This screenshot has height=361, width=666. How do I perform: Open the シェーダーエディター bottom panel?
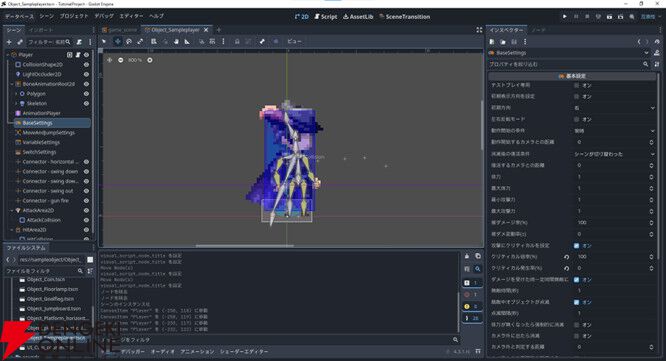click(244, 352)
